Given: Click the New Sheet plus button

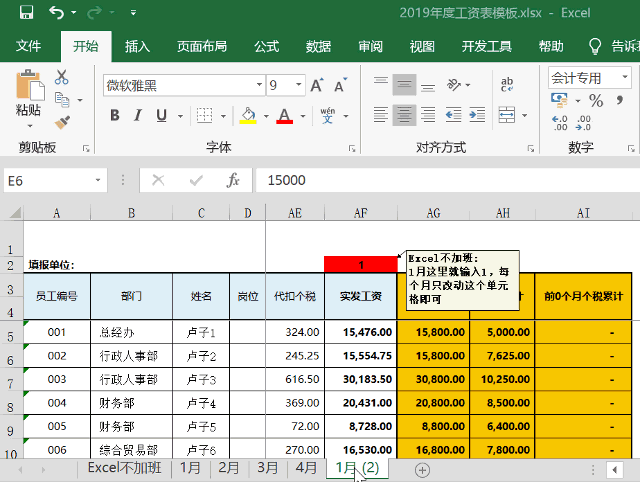Looking at the screenshot, I should click(x=422, y=470).
